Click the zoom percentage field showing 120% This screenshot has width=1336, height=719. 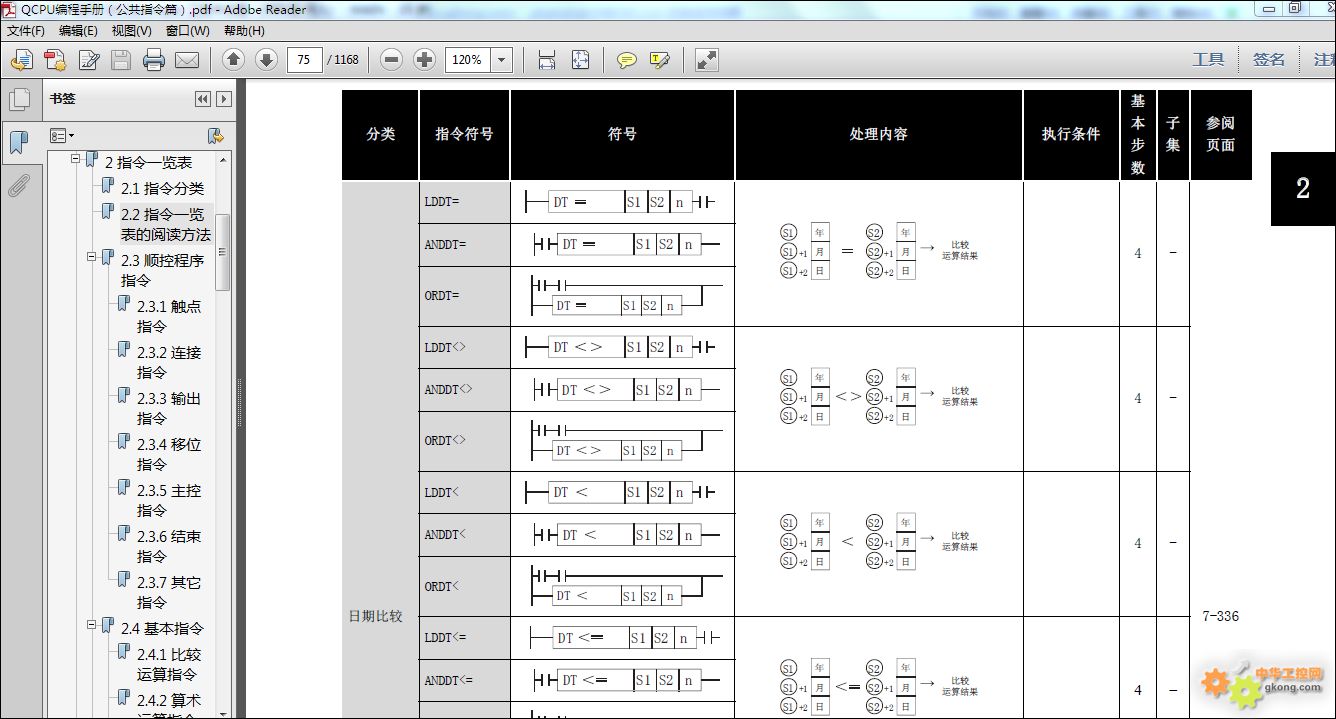[467, 60]
